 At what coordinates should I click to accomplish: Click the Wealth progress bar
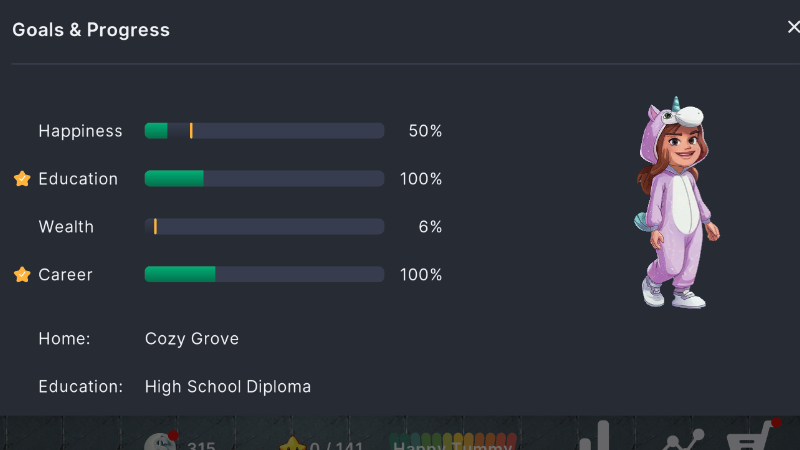(264, 227)
